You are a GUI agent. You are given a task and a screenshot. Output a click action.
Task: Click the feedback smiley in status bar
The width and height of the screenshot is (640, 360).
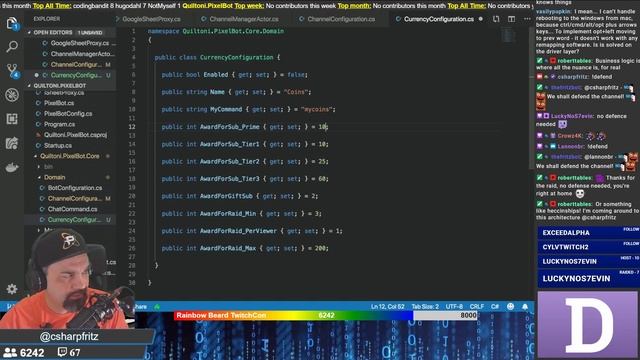coord(510,307)
